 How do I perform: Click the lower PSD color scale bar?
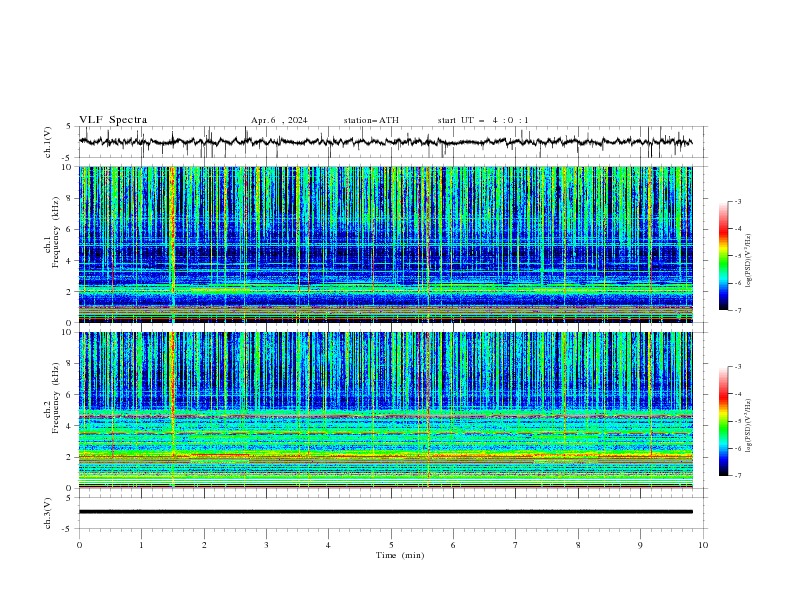(723, 421)
